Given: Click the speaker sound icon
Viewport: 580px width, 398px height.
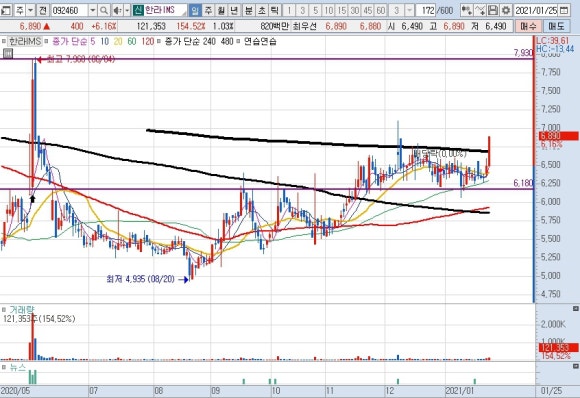Looking at the screenshot, I should tap(117, 10).
